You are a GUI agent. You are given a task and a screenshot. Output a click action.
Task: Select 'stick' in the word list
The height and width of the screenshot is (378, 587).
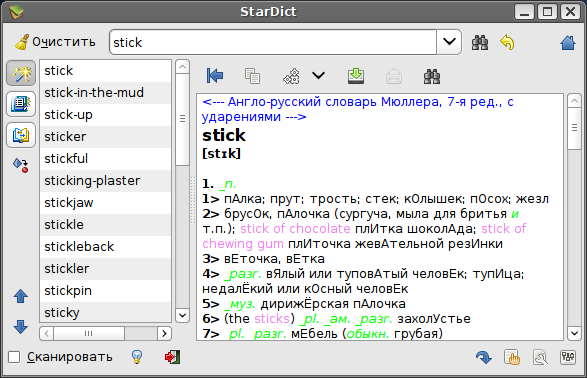pyautogui.click(x=106, y=71)
